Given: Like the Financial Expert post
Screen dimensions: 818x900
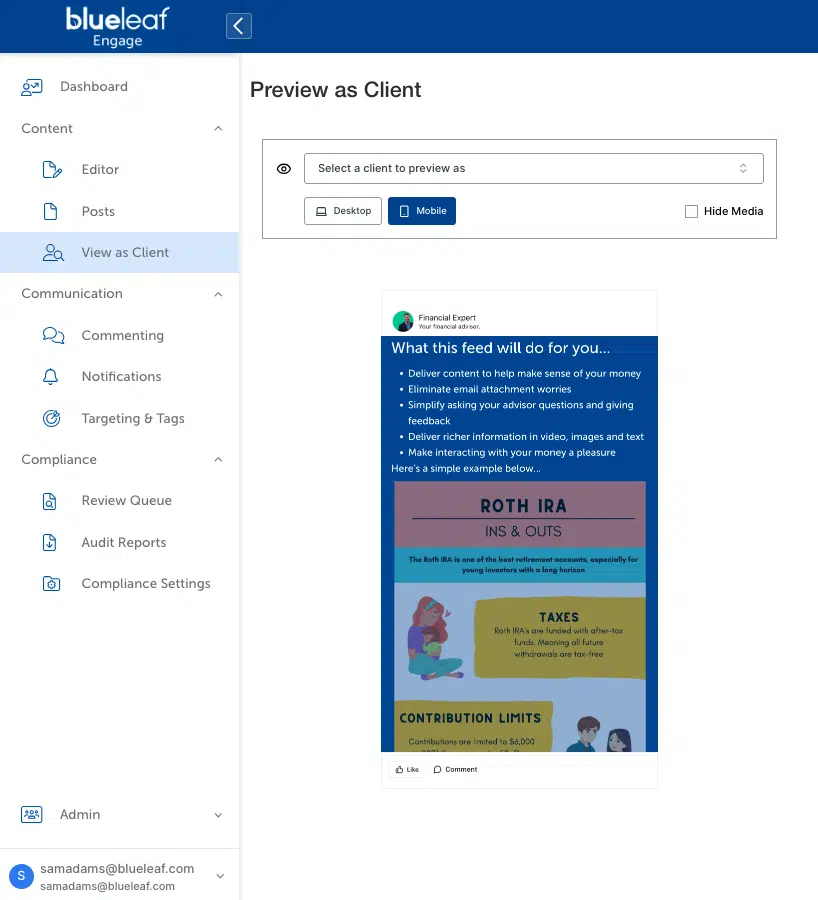Looking at the screenshot, I should [407, 769].
